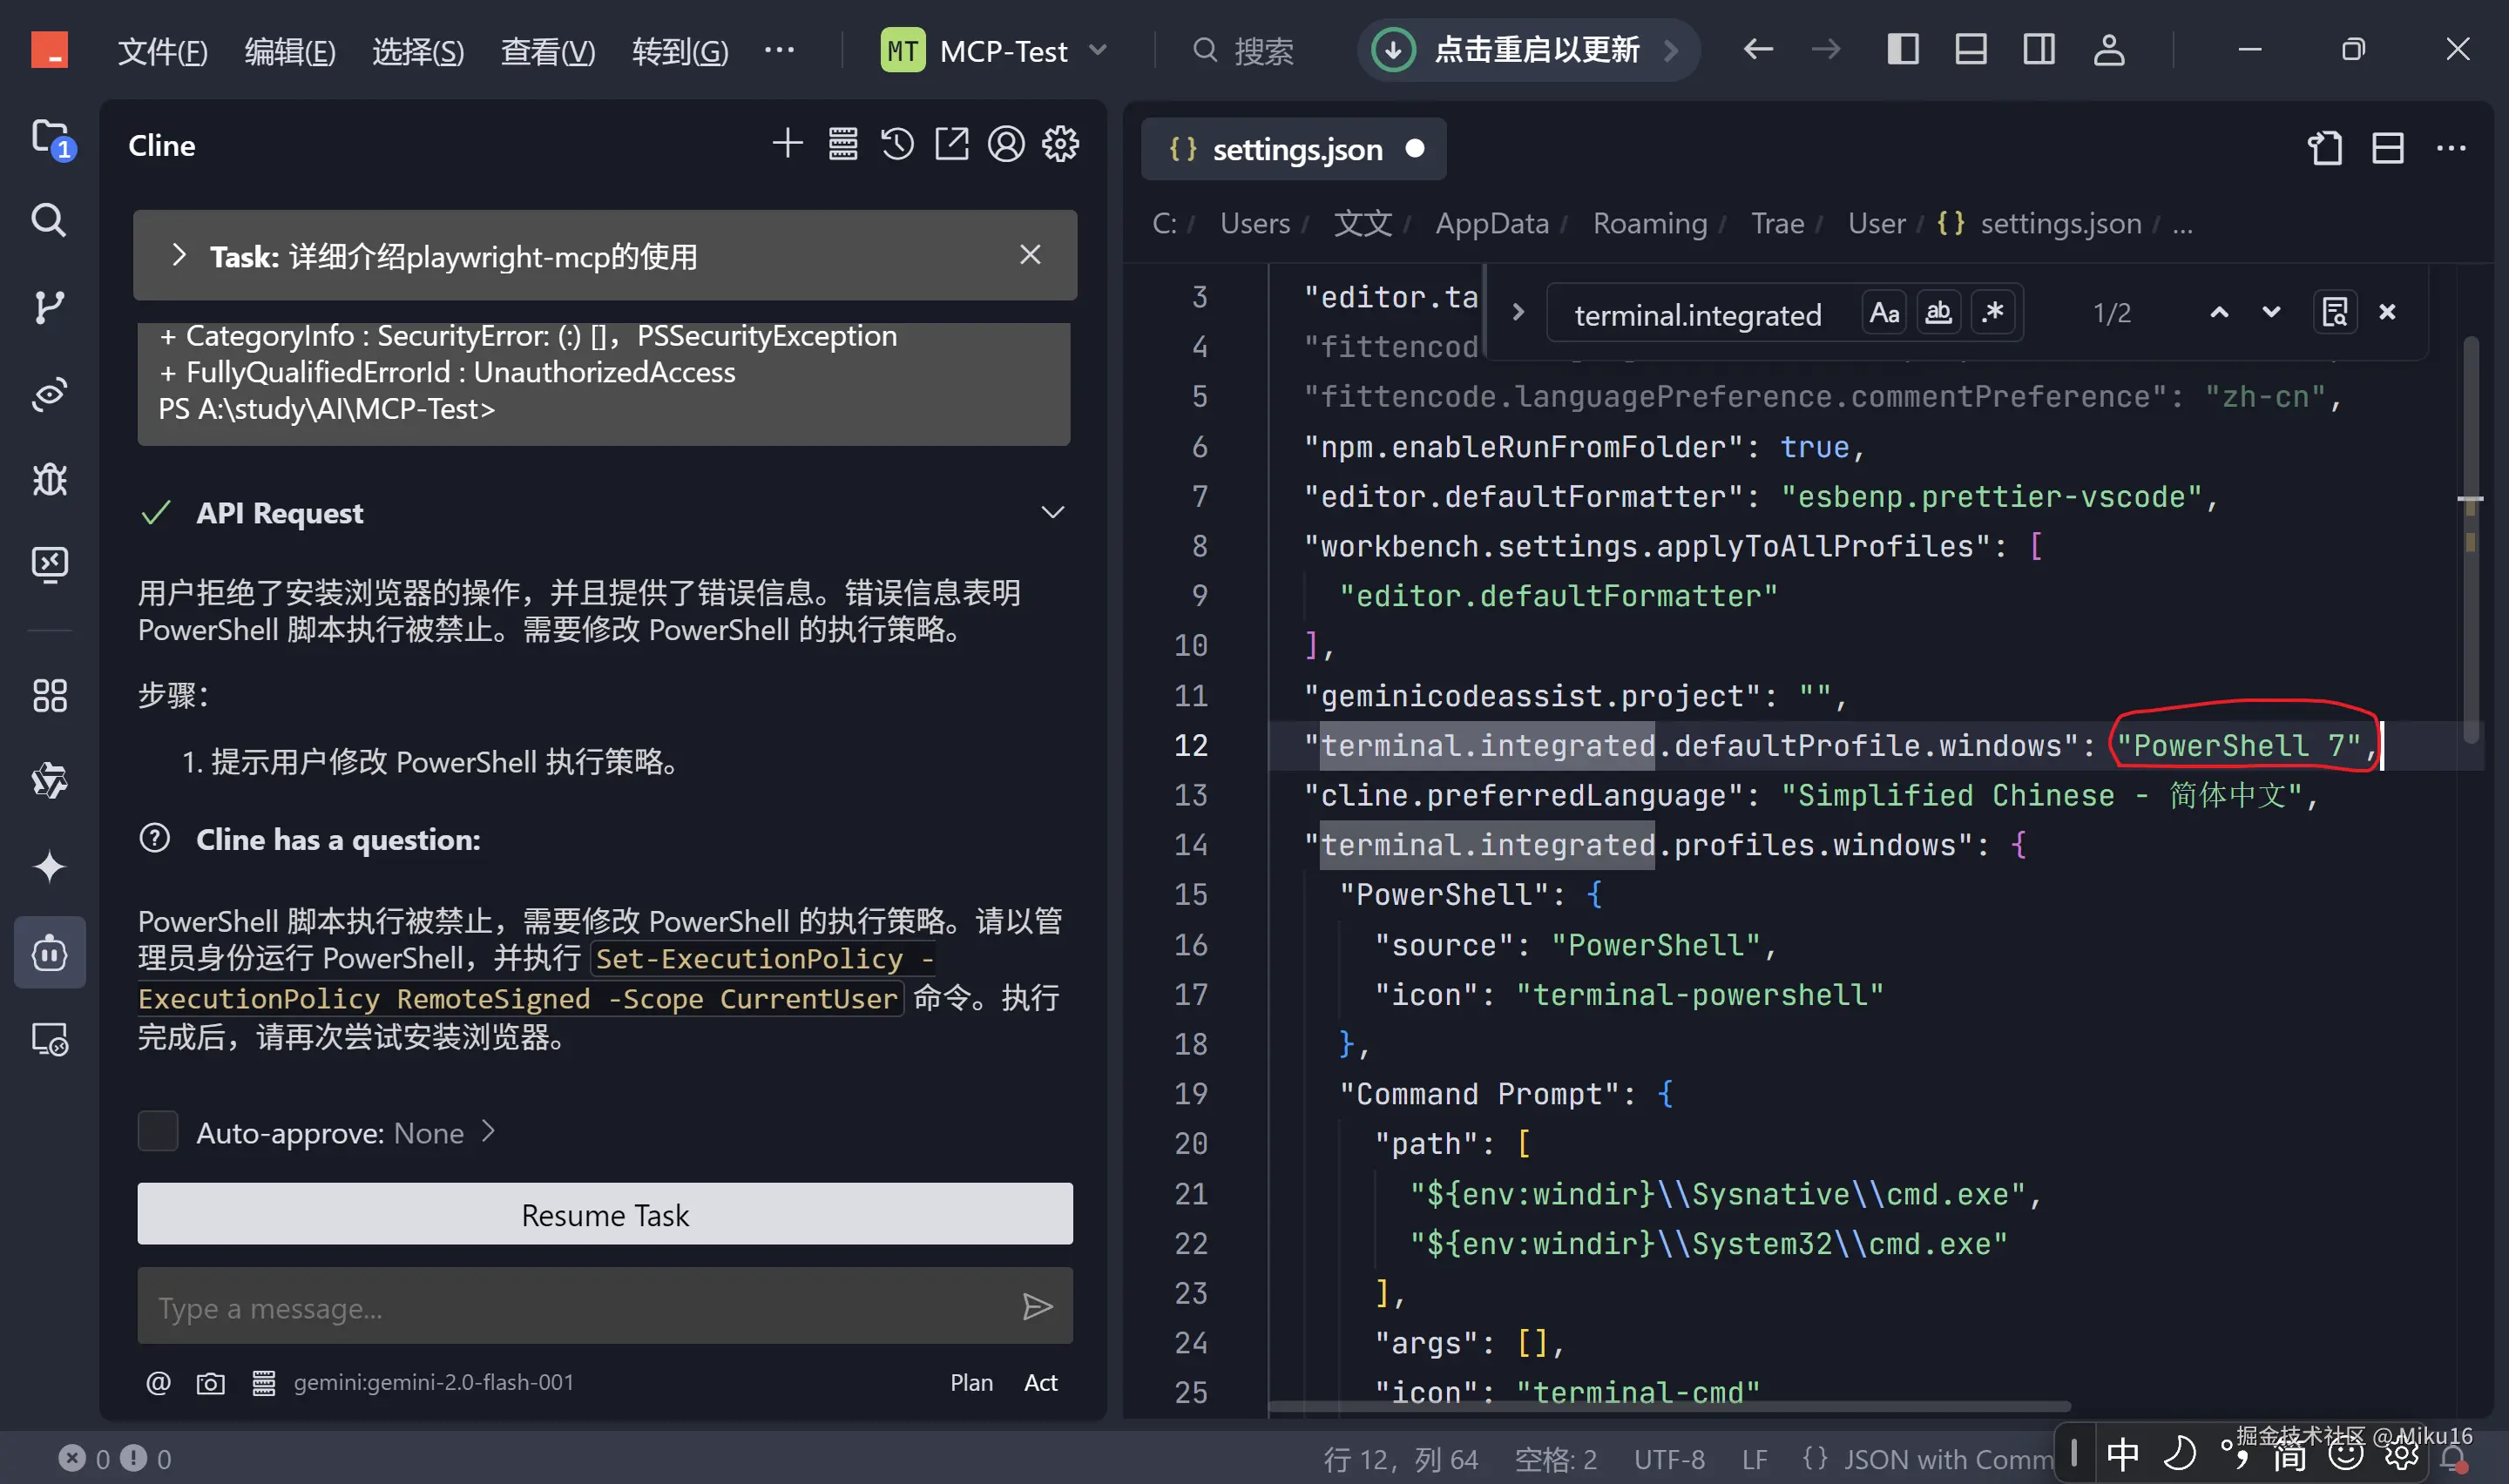Collapse the API Request section

[x=1052, y=513]
